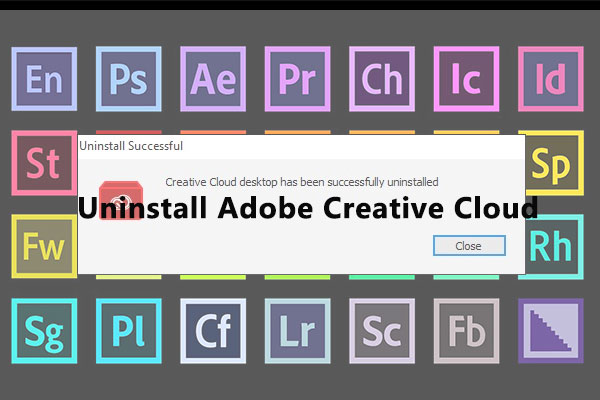Select the En Encore icon
The width and height of the screenshot is (600, 400).
pyautogui.click(x=44, y=79)
